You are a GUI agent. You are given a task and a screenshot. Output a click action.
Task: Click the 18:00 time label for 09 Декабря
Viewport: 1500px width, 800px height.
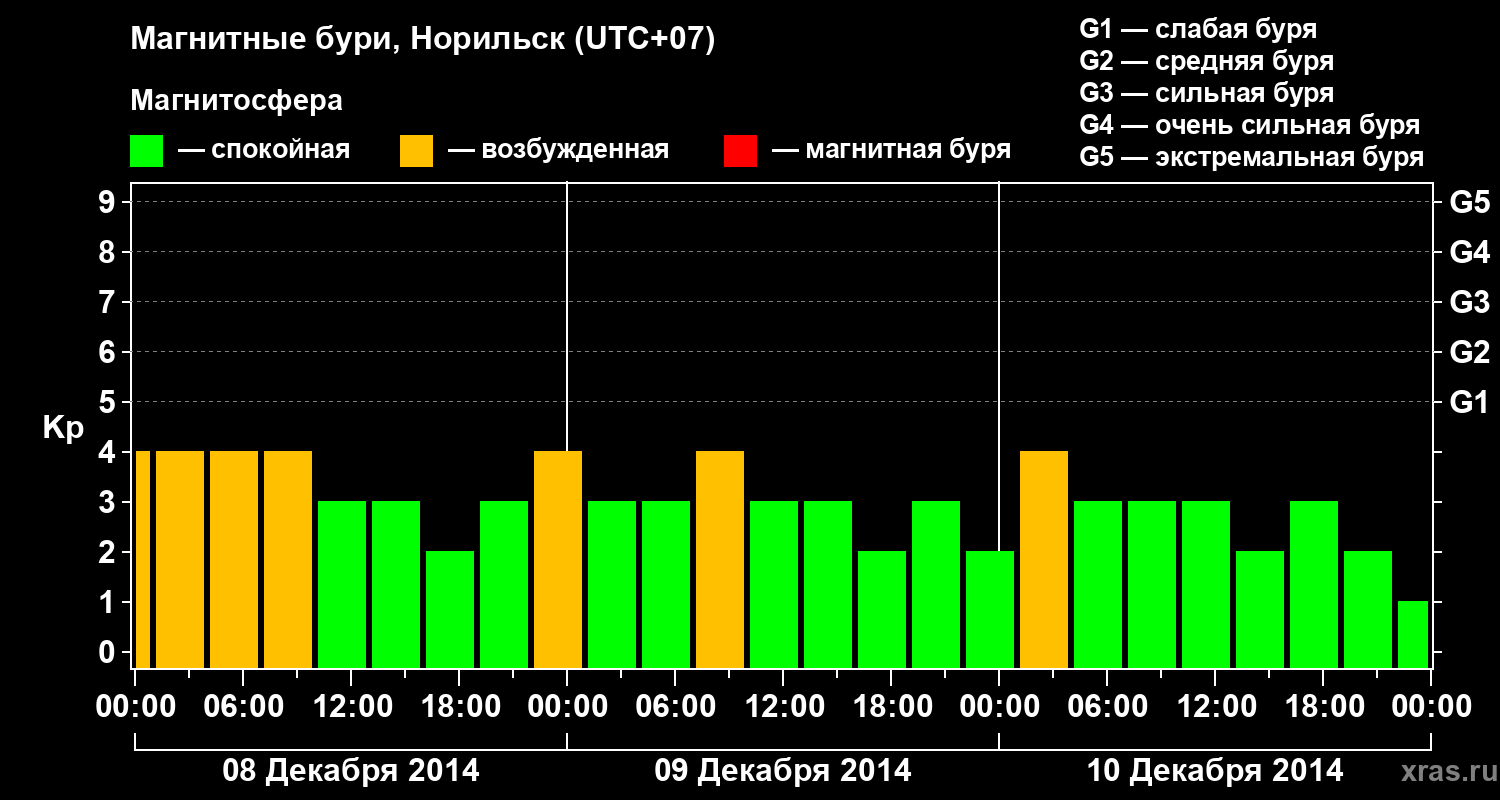click(891, 707)
